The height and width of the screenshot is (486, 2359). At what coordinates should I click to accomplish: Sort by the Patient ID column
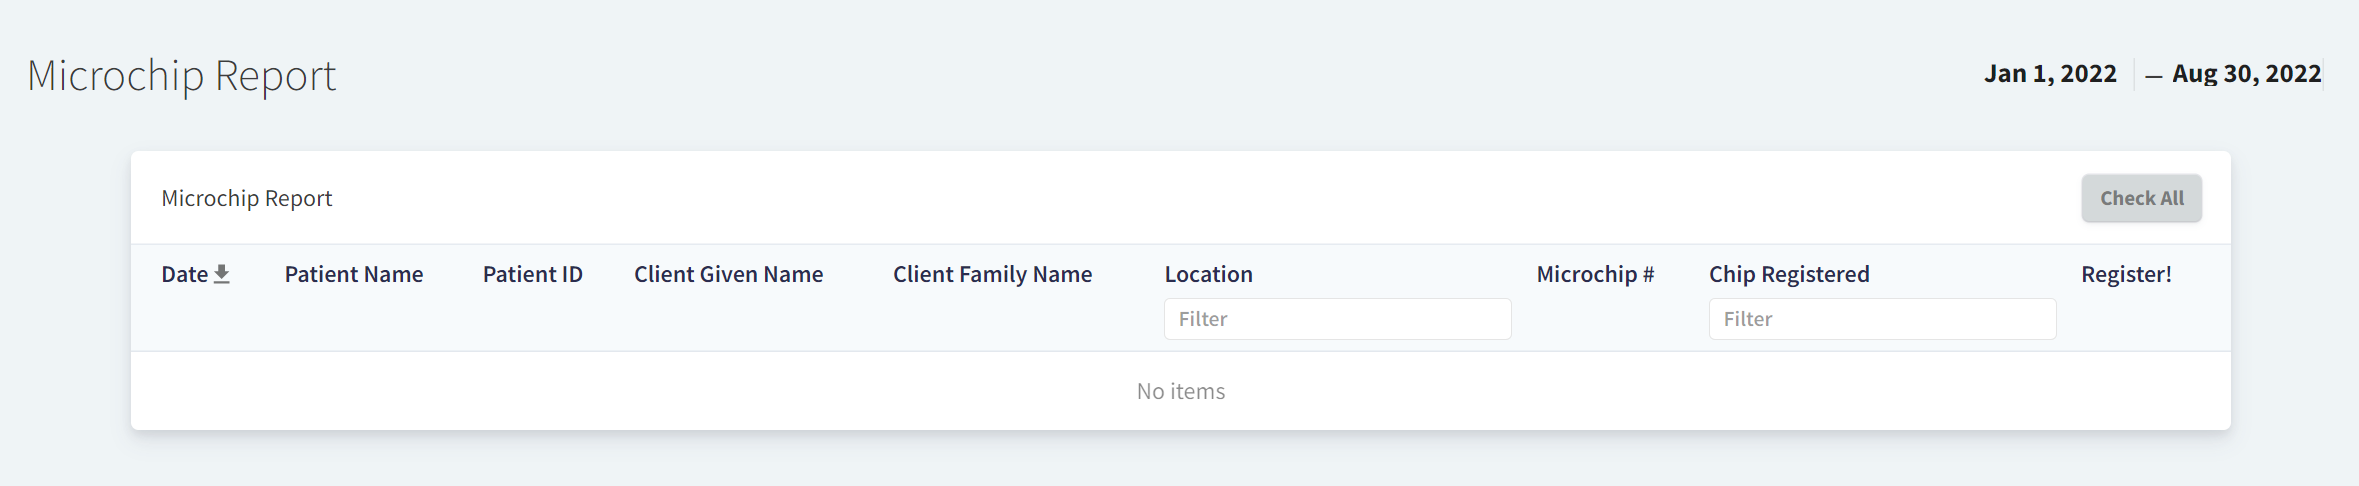(533, 274)
